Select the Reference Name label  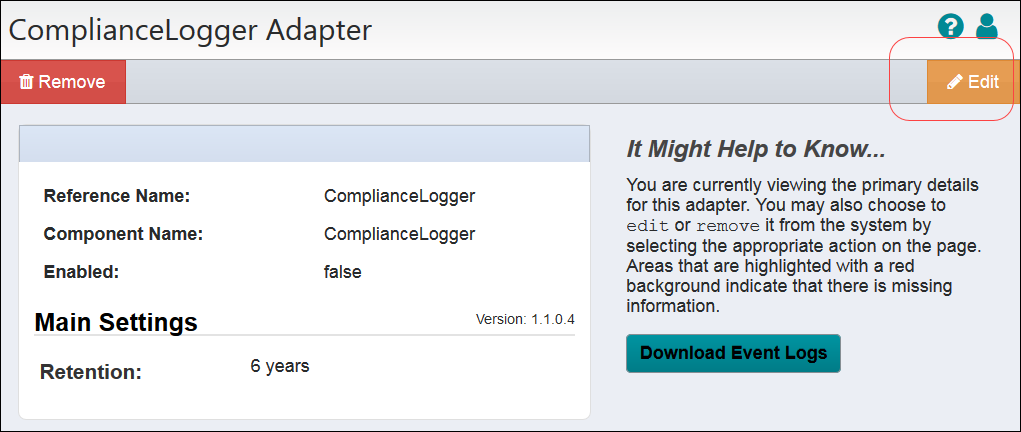click(117, 196)
